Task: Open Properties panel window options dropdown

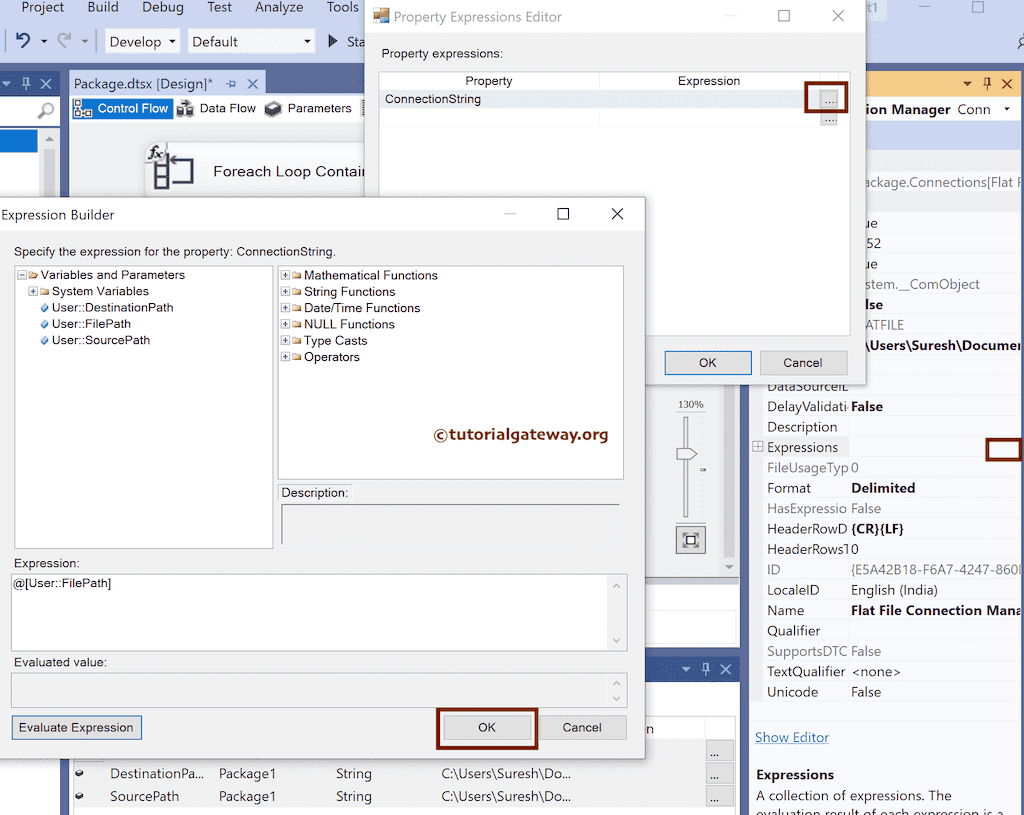Action: coord(967,84)
